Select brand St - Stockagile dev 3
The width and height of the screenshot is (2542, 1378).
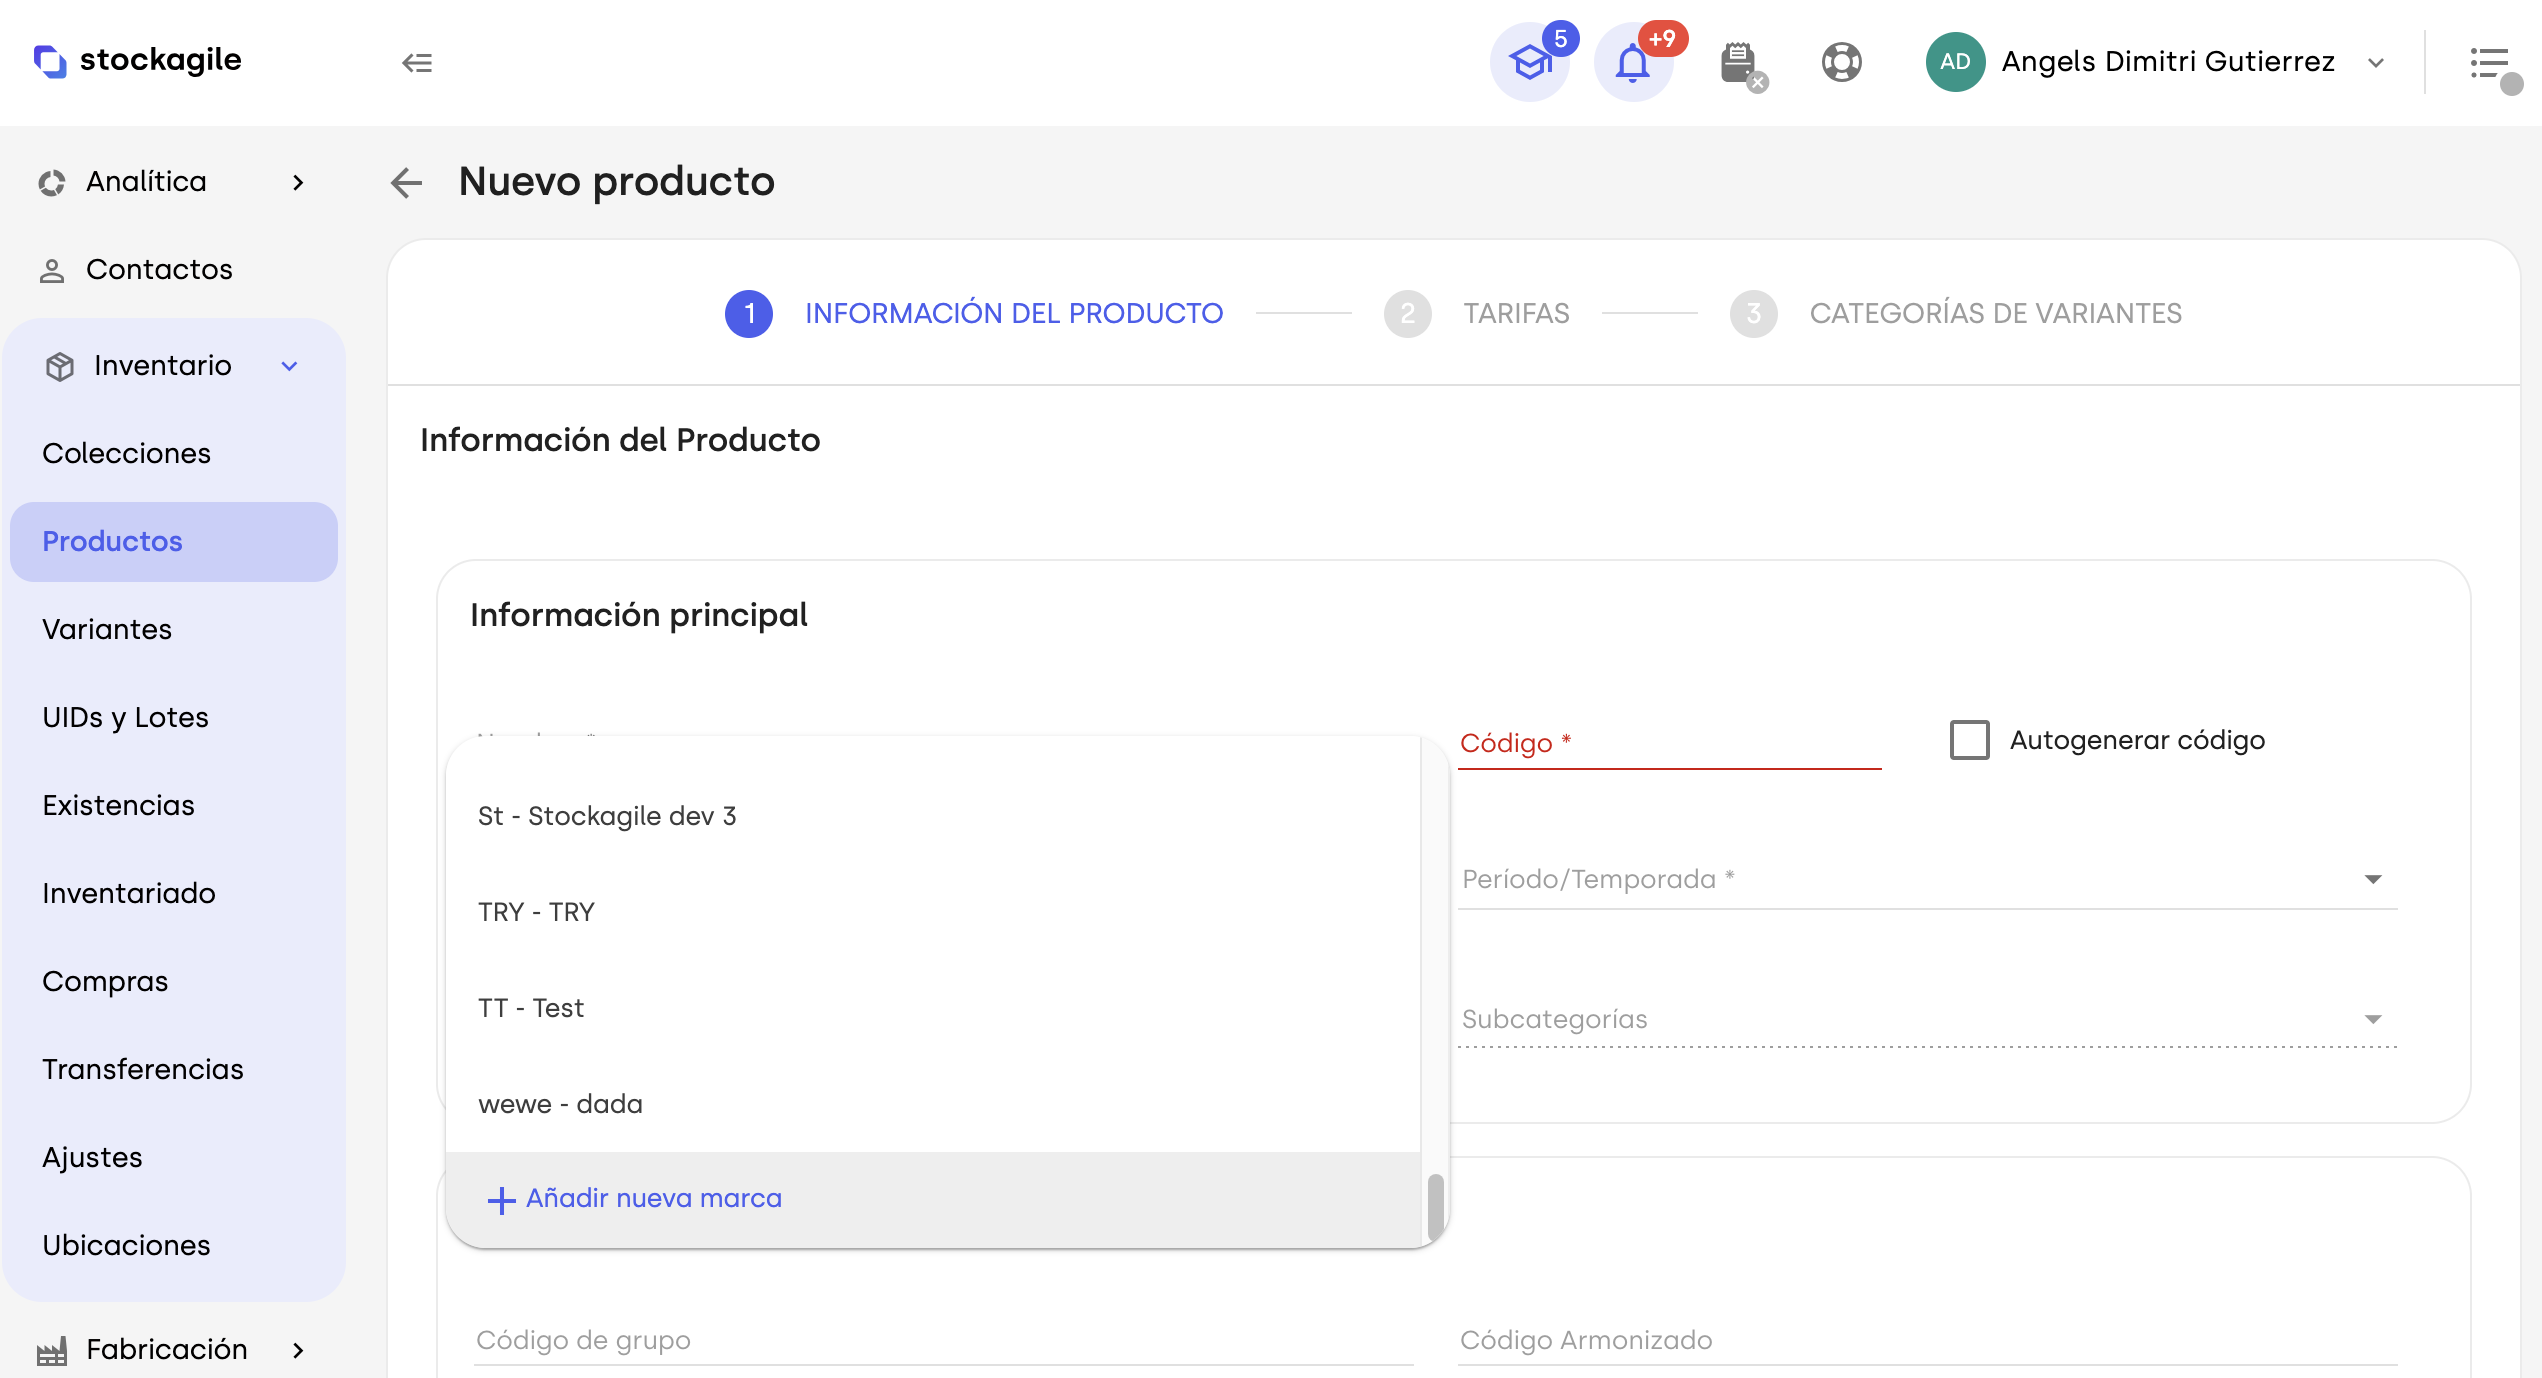933,816
